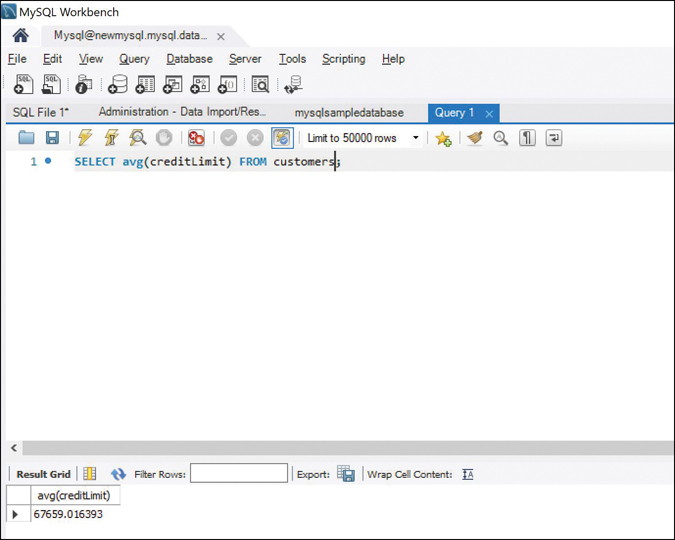This screenshot has width=675, height=540.
Task: Select the Query 1 tab
Action: coord(454,113)
